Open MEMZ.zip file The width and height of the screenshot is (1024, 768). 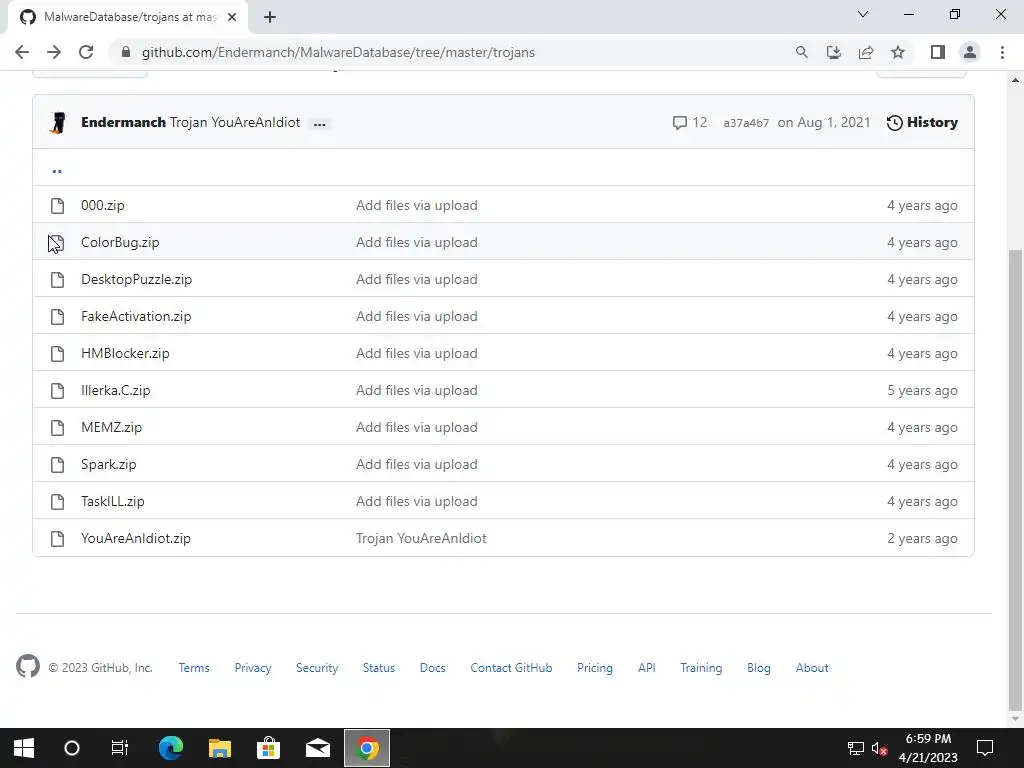coord(111,427)
